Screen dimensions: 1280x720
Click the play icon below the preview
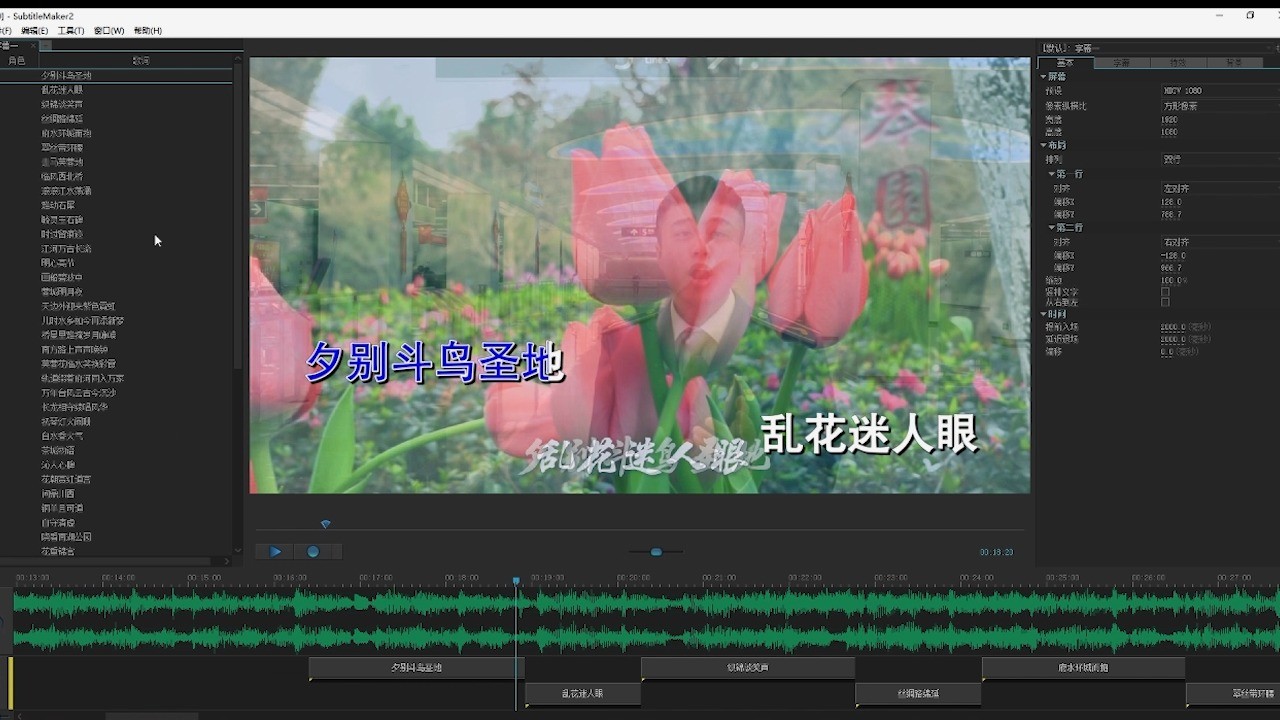275,551
